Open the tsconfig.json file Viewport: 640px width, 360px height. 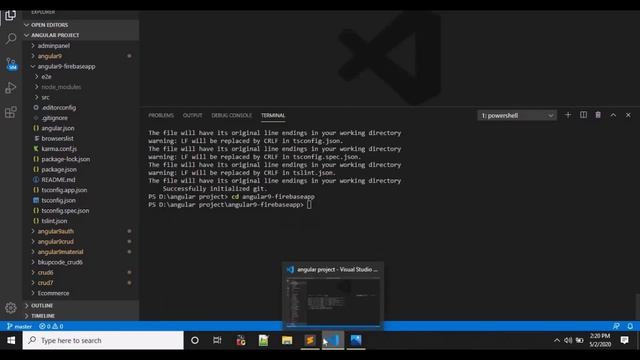point(81,200)
